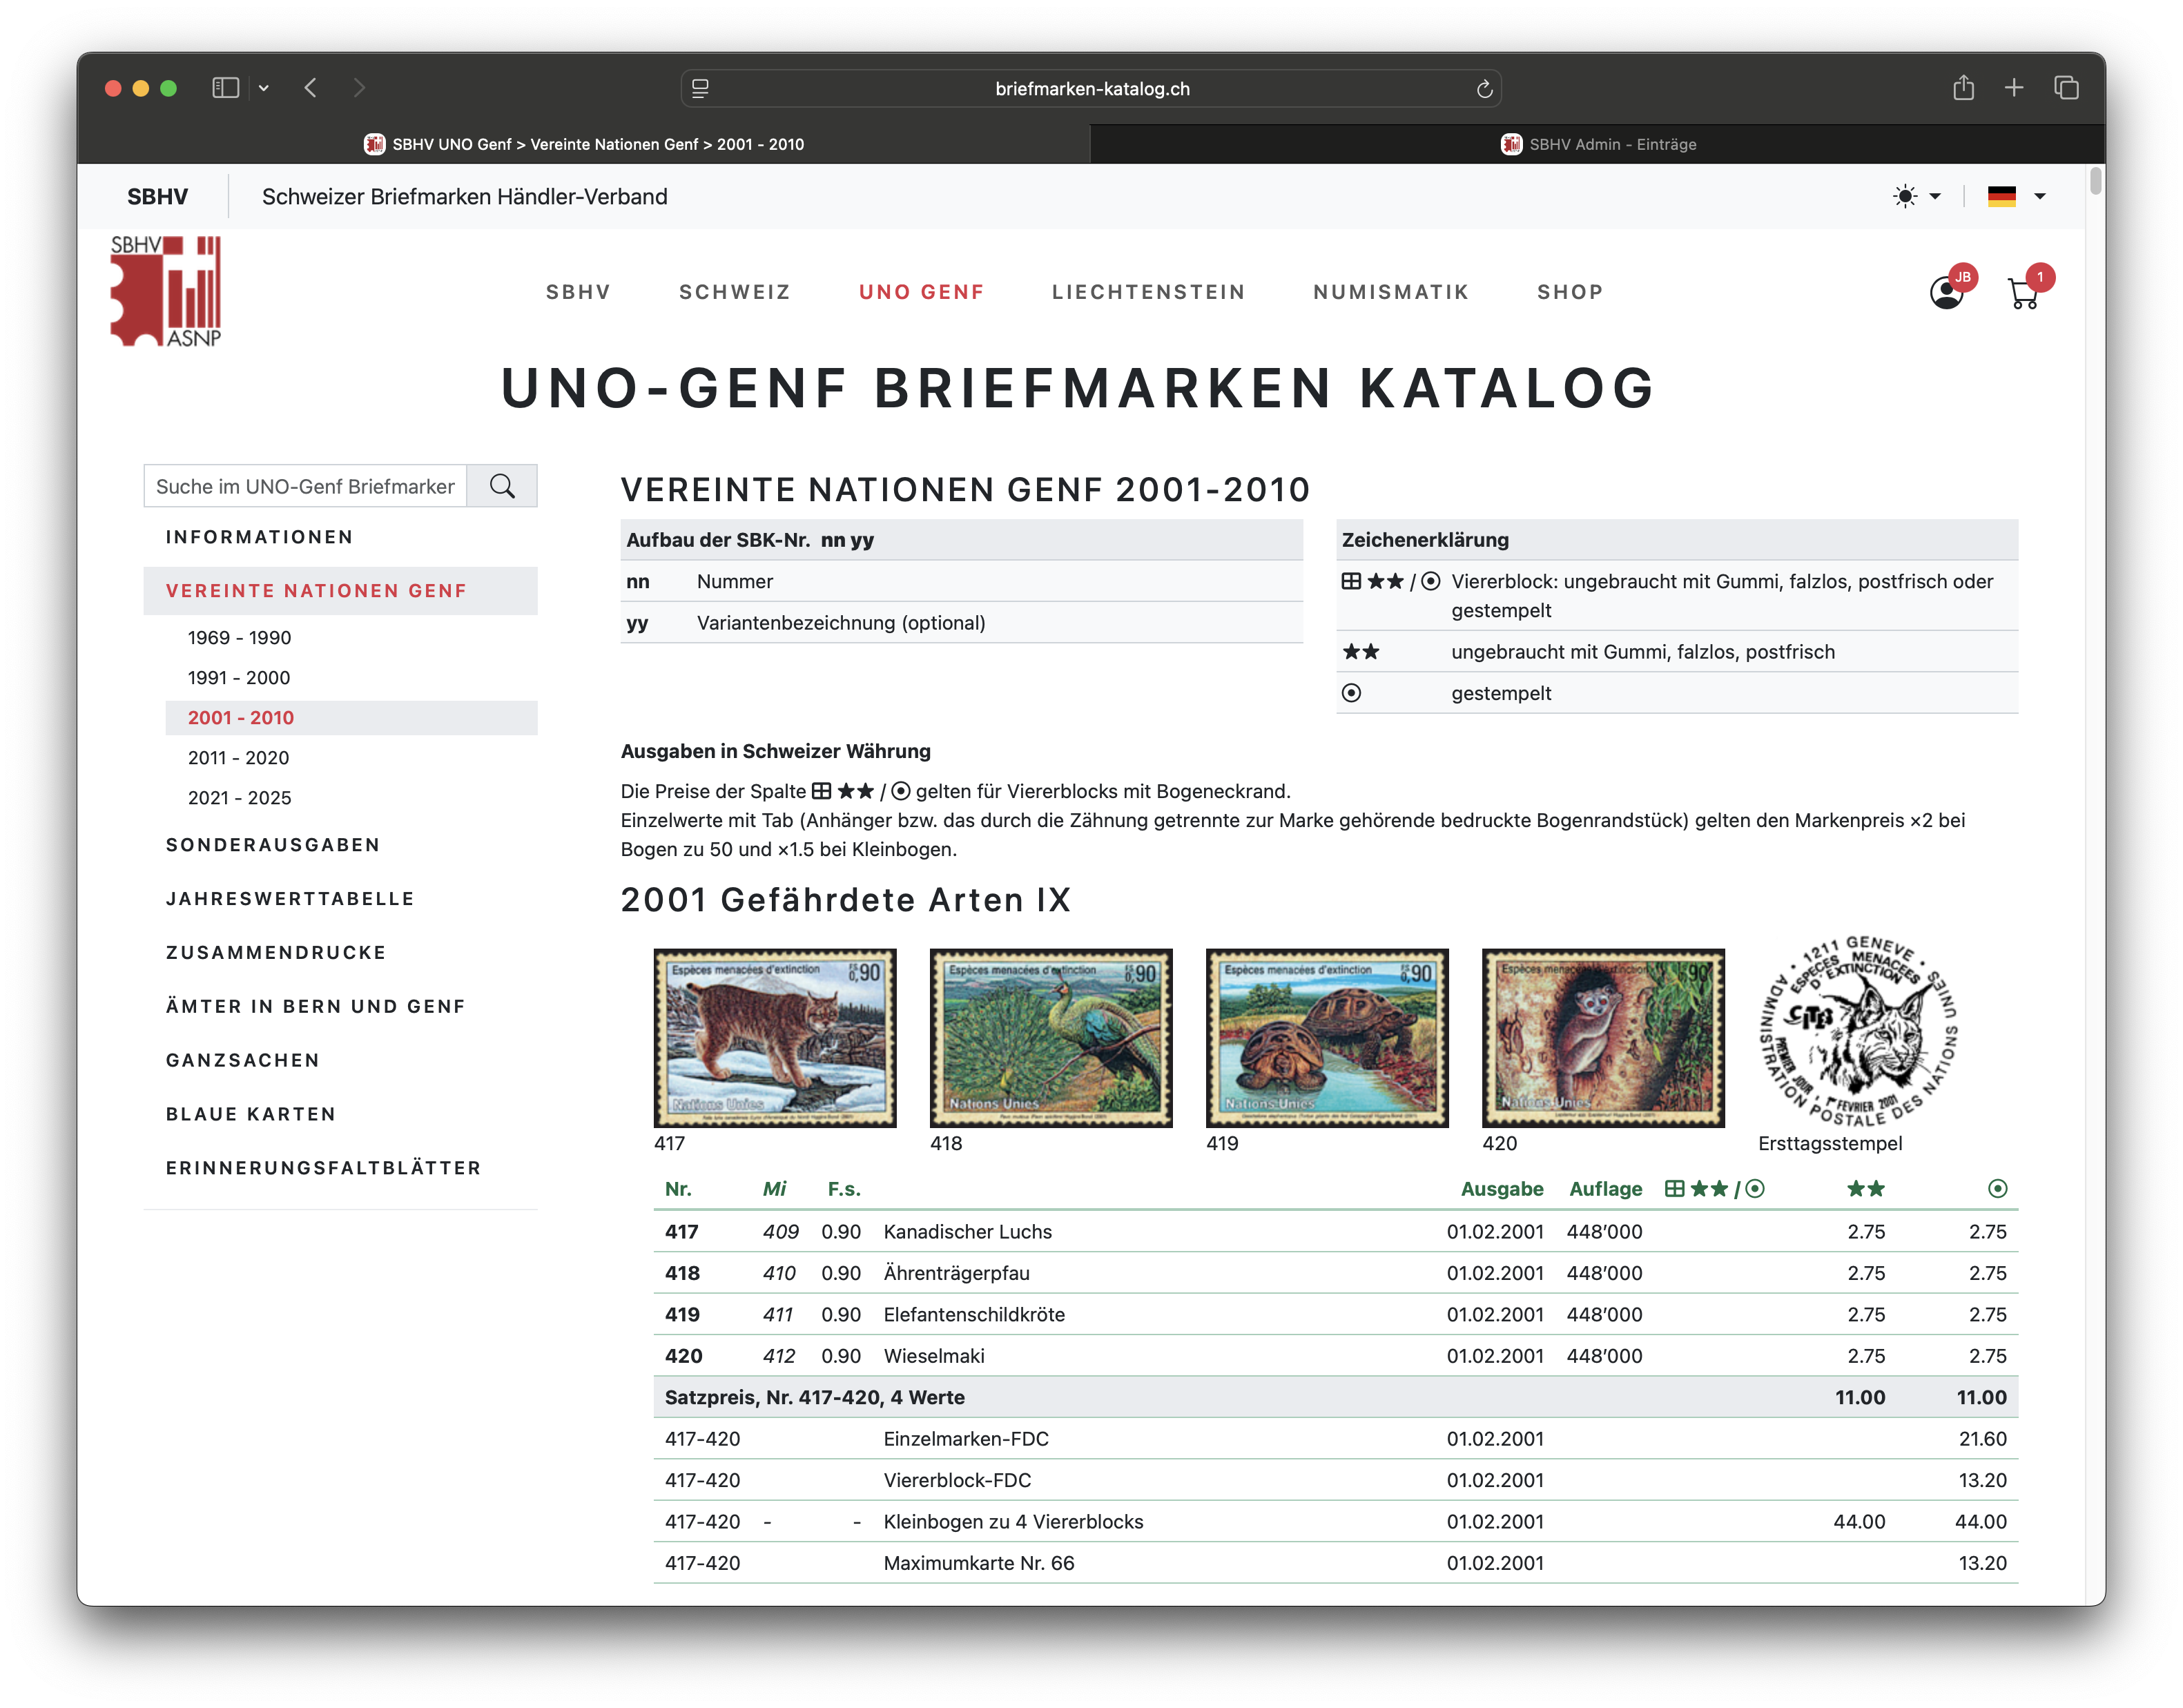Select the SBHV UNO Genf 2001 - 2010 tab
This screenshot has height=1708, width=2183.
coord(584,144)
